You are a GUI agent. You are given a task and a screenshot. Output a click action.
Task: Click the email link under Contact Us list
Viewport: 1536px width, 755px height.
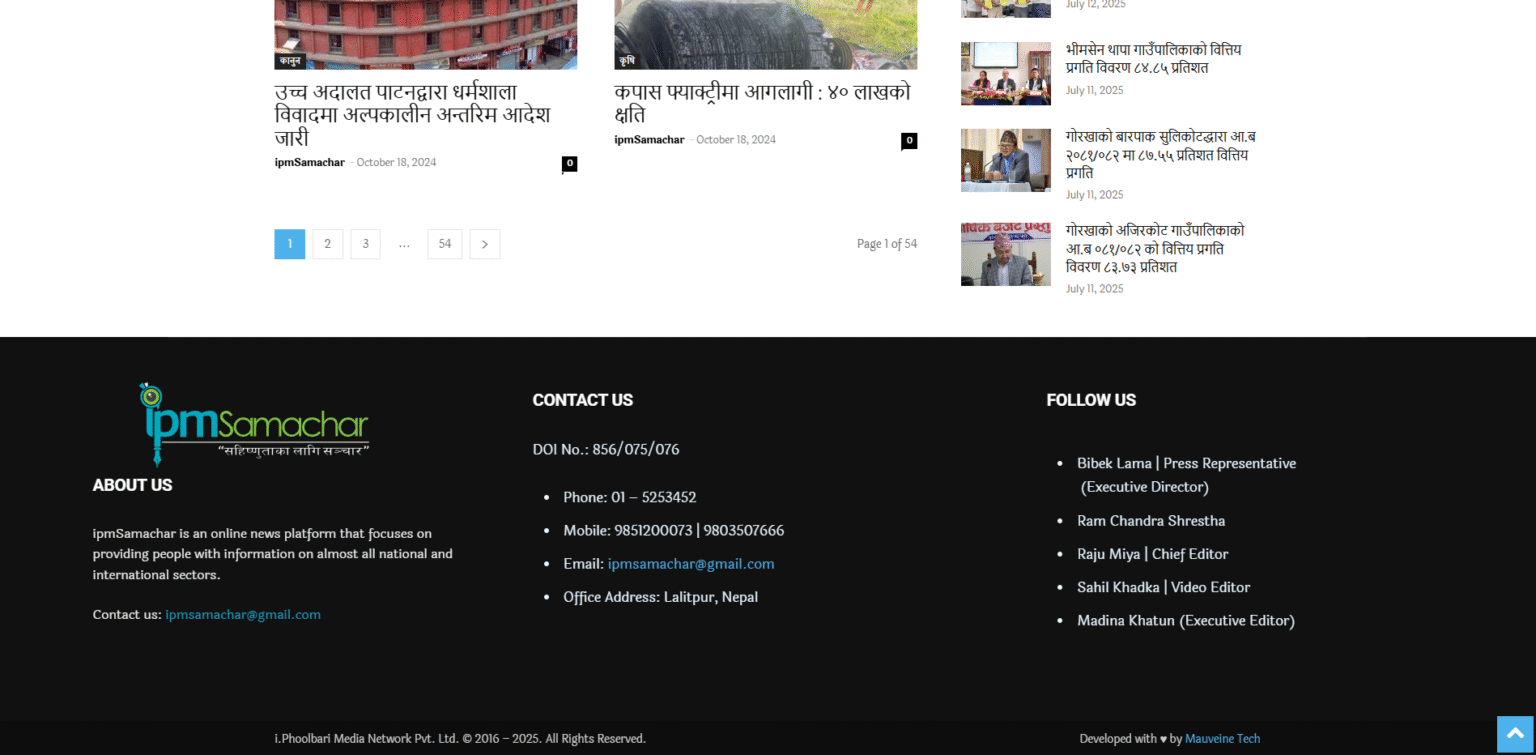tap(691, 564)
